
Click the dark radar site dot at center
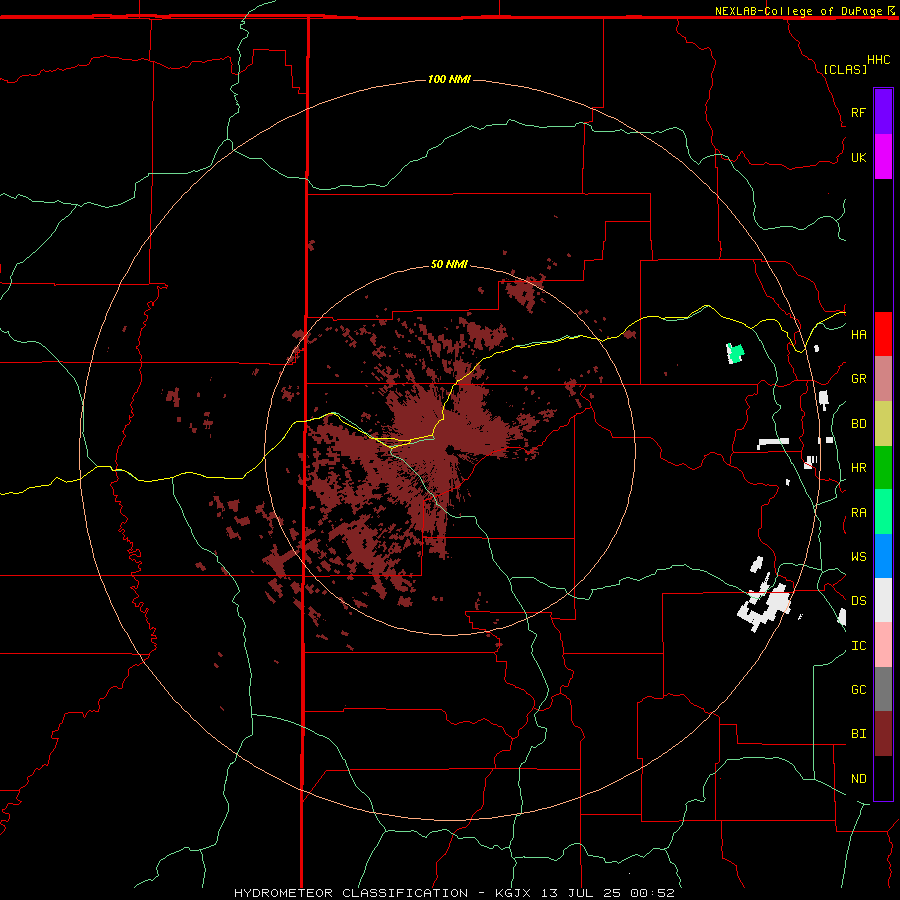[450, 449]
